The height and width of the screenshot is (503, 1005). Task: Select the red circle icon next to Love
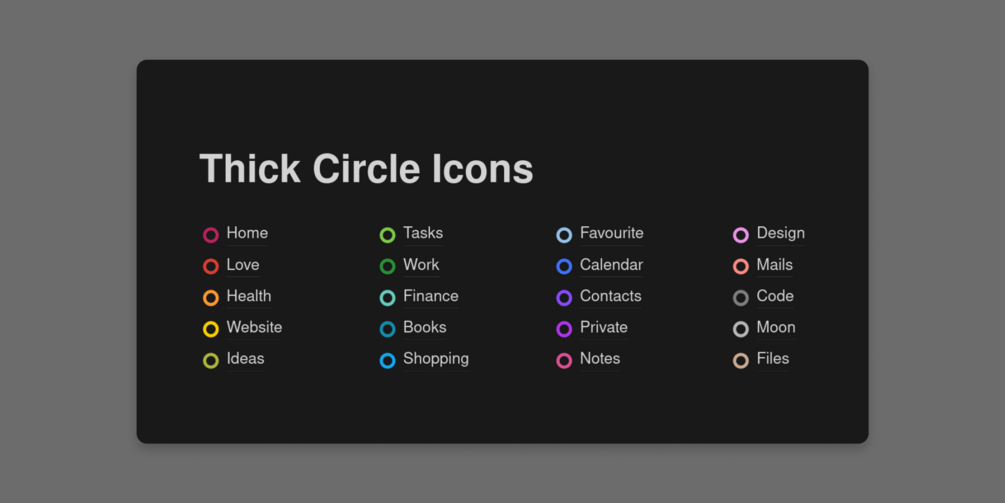(x=211, y=266)
